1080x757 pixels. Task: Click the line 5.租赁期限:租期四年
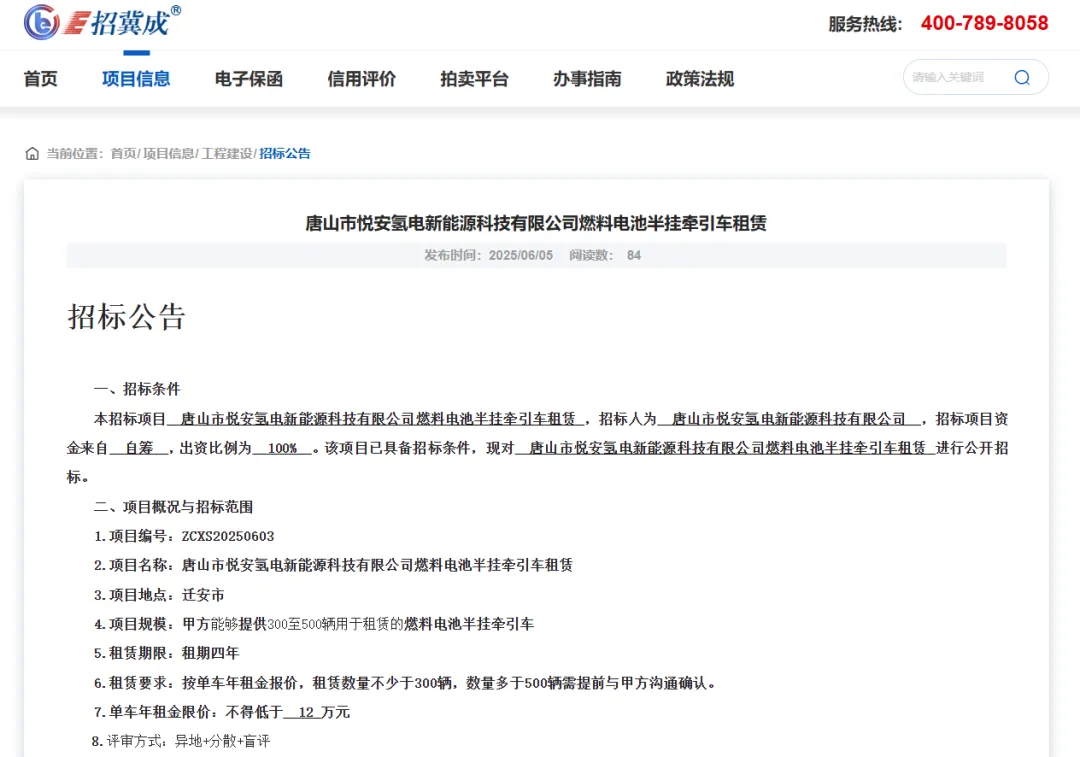pyautogui.click(x=167, y=653)
